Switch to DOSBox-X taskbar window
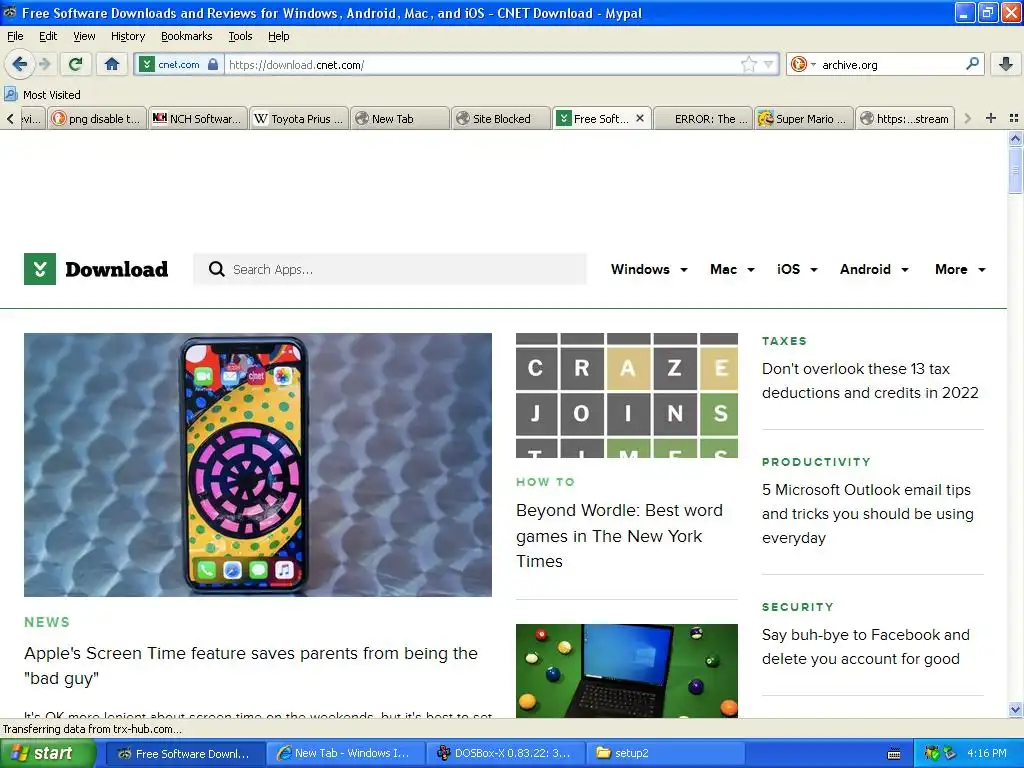The width and height of the screenshot is (1024, 768). (506, 753)
